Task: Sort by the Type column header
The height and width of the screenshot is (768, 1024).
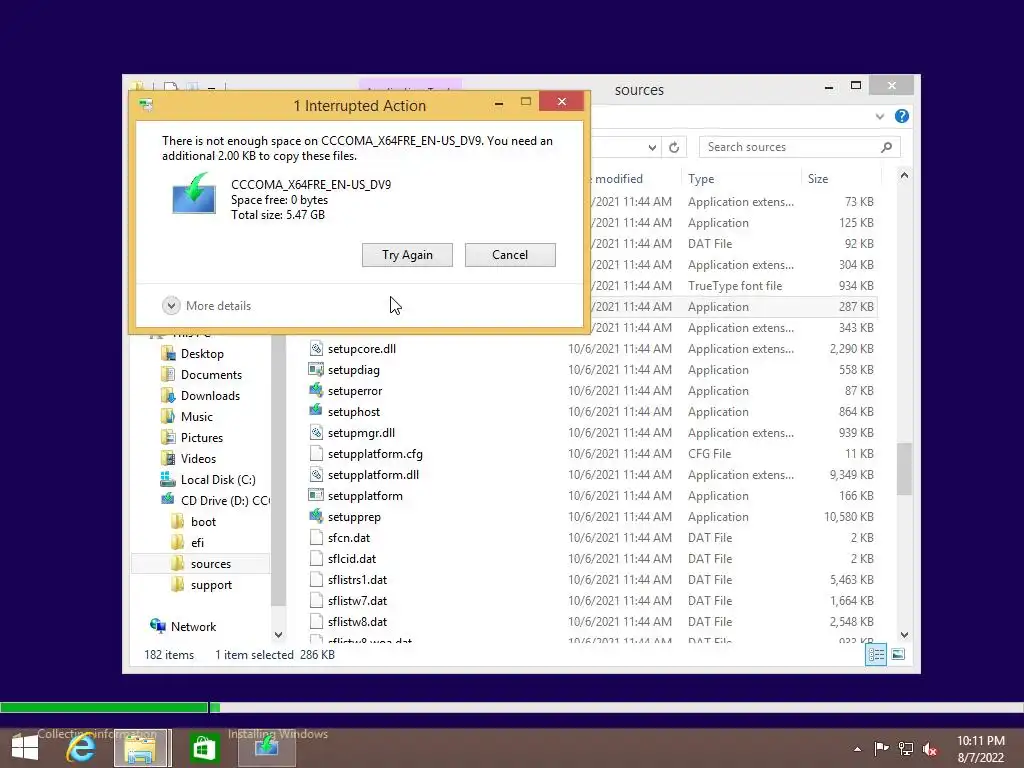Action: pos(701,179)
